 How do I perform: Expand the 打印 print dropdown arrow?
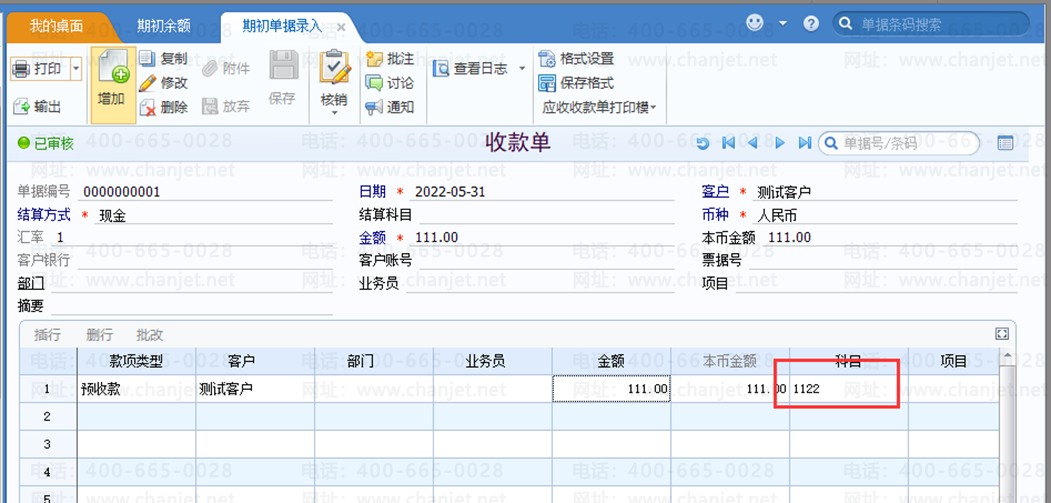76,69
